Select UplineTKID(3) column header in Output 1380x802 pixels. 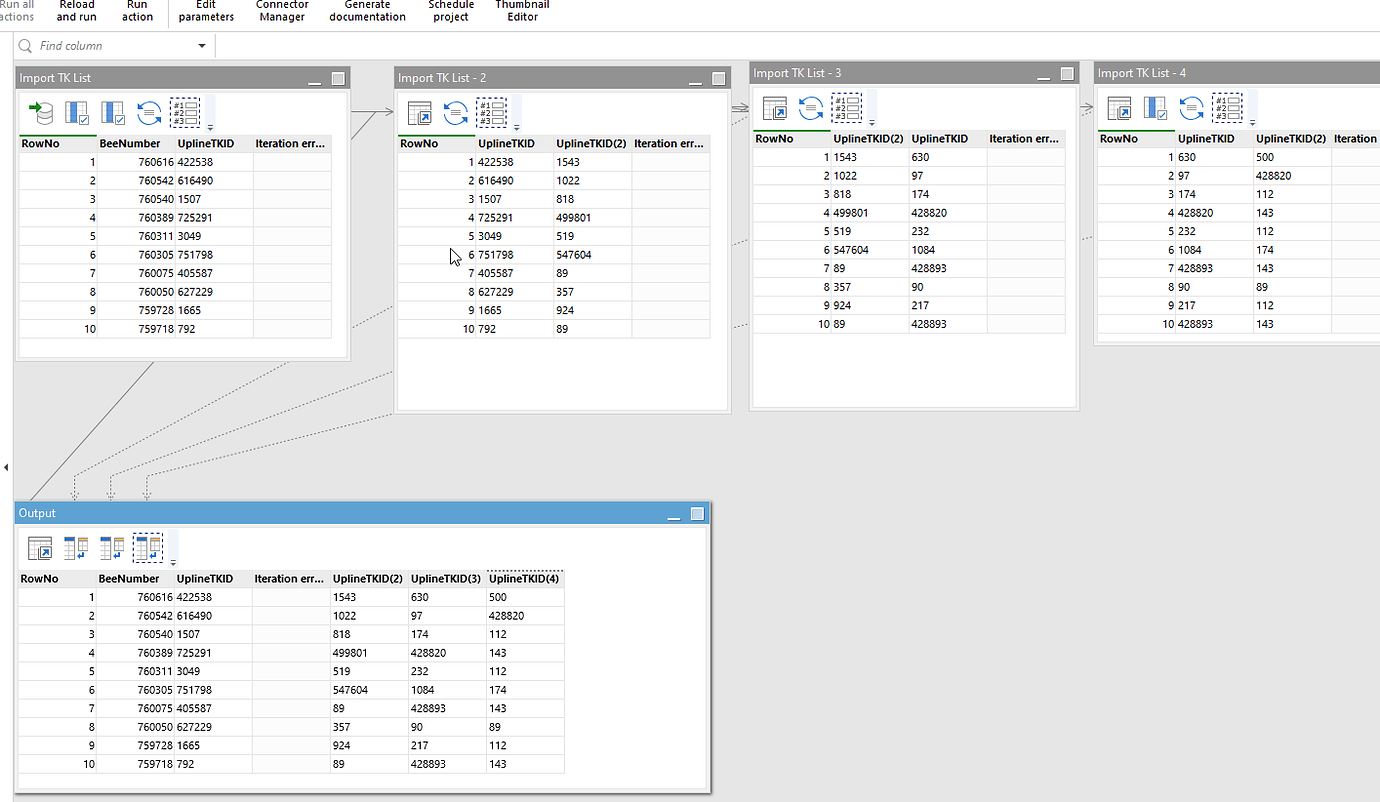point(447,578)
